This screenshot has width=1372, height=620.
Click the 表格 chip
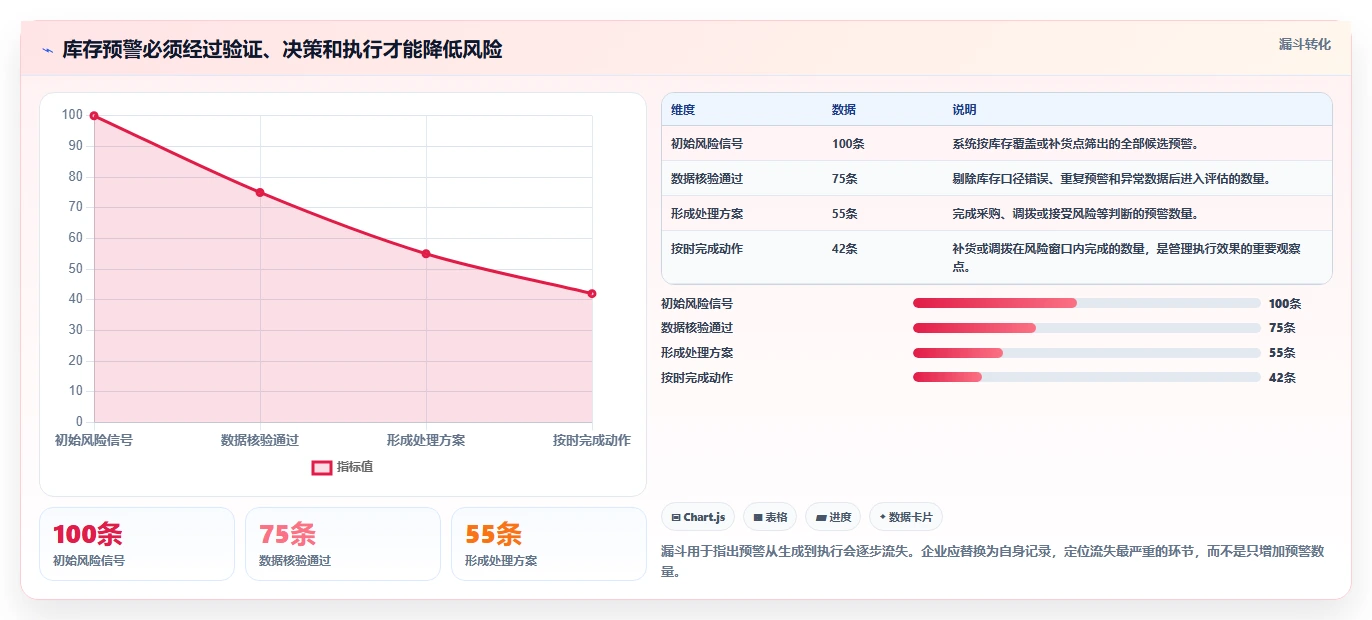[x=770, y=517]
